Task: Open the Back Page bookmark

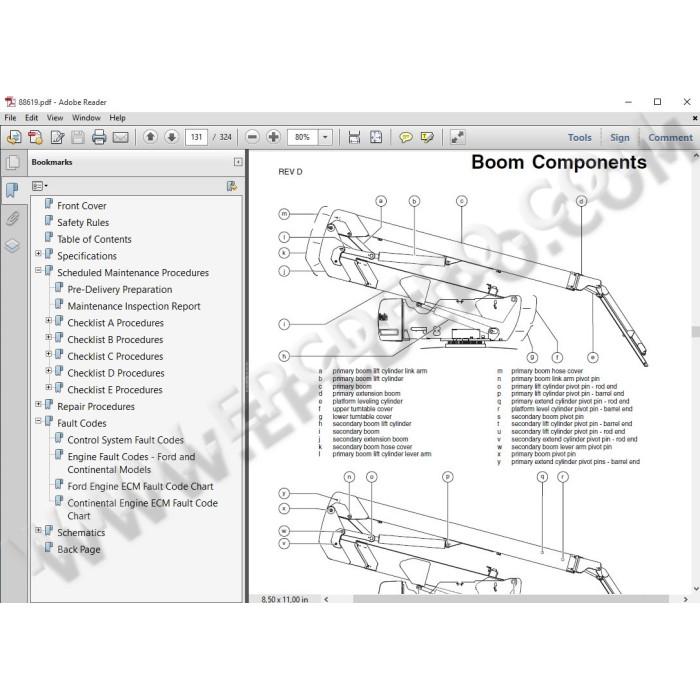Action: point(79,550)
